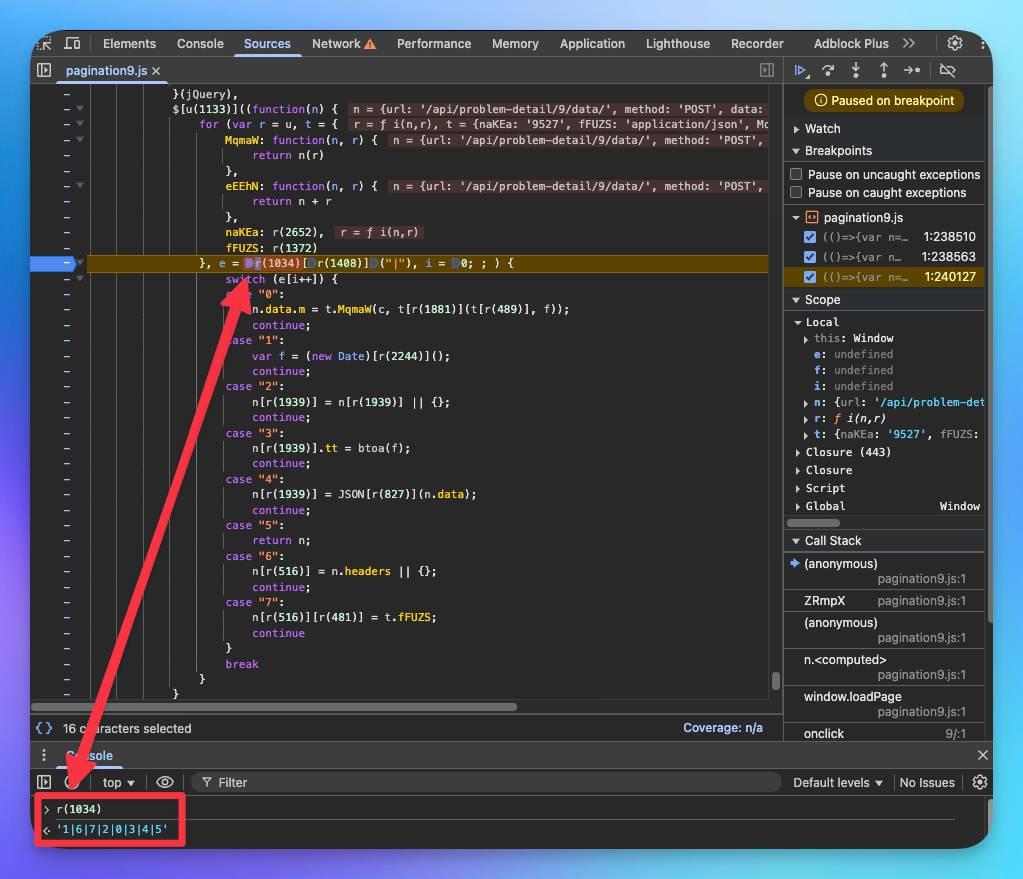1023x879 pixels.
Task: Expand the Global scope
Action: pyautogui.click(x=797, y=506)
